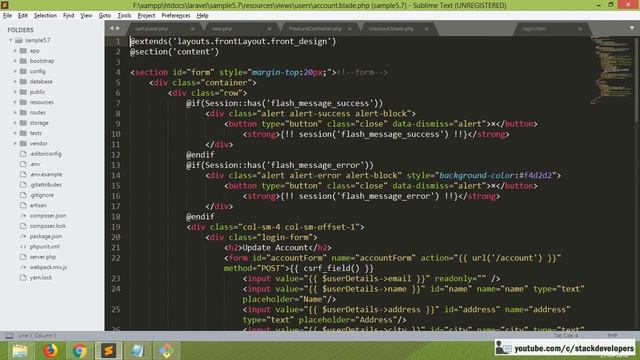640x360 pixels.
Task: Open Google Chrome from the taskbar
Action: [80, 351]
